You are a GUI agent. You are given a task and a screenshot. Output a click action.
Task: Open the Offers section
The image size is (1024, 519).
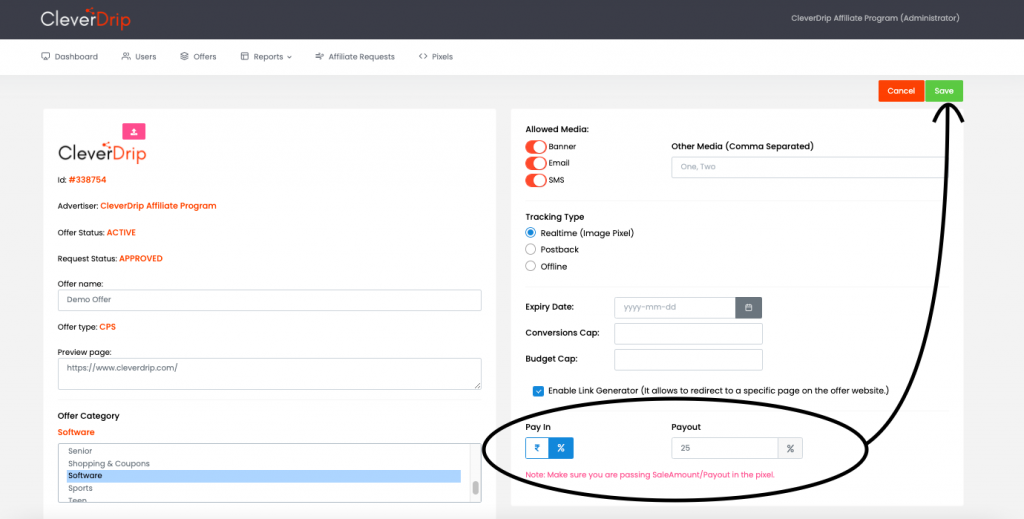pyautogui.click(x=198, y=57)
